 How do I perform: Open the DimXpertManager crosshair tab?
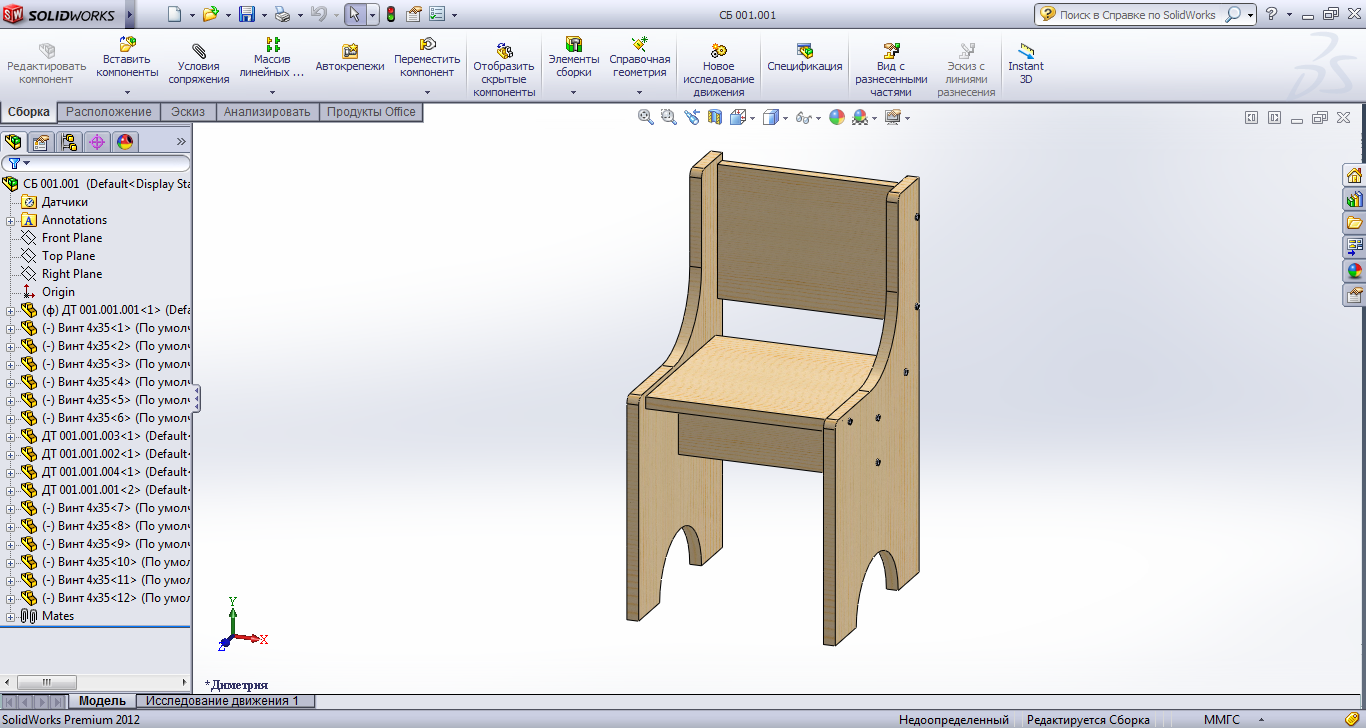pyautogui.click(x=97, y=142)
